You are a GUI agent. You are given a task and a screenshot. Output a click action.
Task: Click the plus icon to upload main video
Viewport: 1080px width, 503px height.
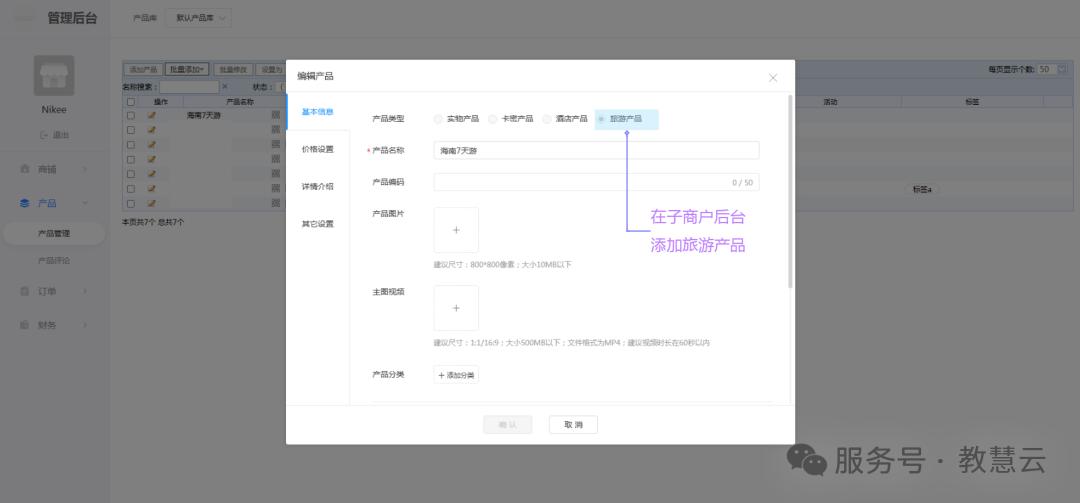[456, 308]
